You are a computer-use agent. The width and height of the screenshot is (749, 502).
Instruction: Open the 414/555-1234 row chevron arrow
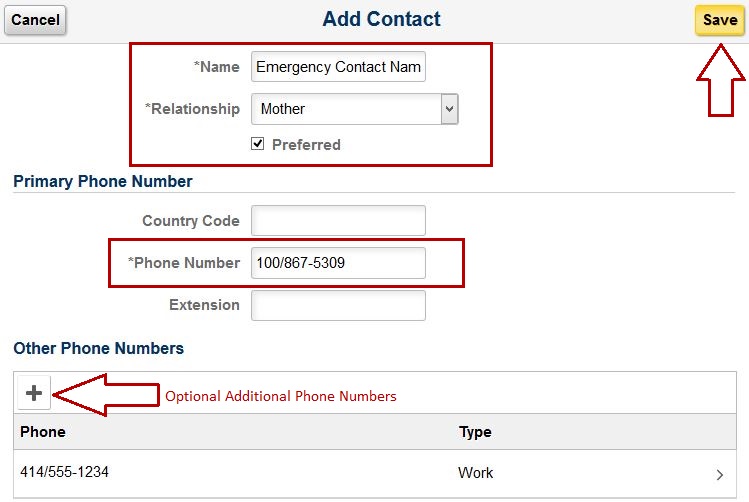click(720, 474)
